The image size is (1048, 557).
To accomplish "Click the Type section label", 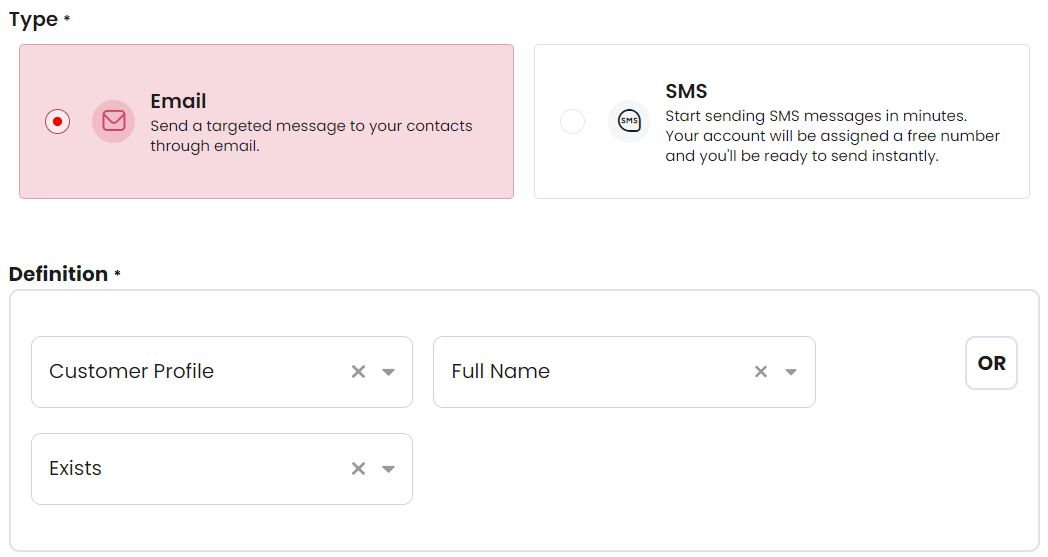I will pos(33,20).
